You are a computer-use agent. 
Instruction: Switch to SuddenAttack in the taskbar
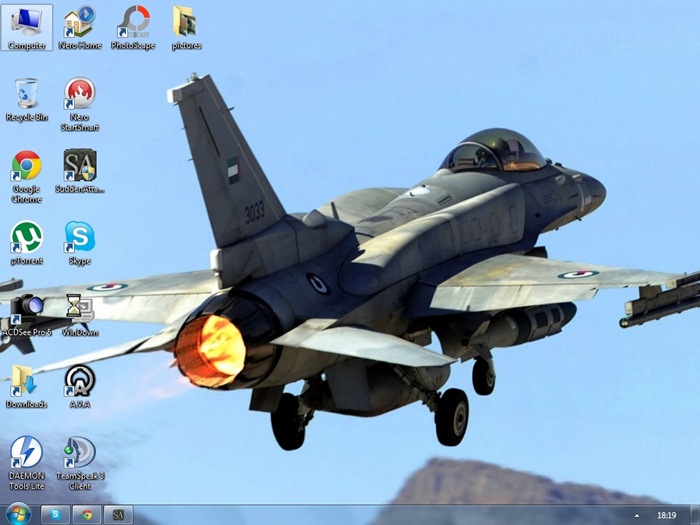(118, 515)
